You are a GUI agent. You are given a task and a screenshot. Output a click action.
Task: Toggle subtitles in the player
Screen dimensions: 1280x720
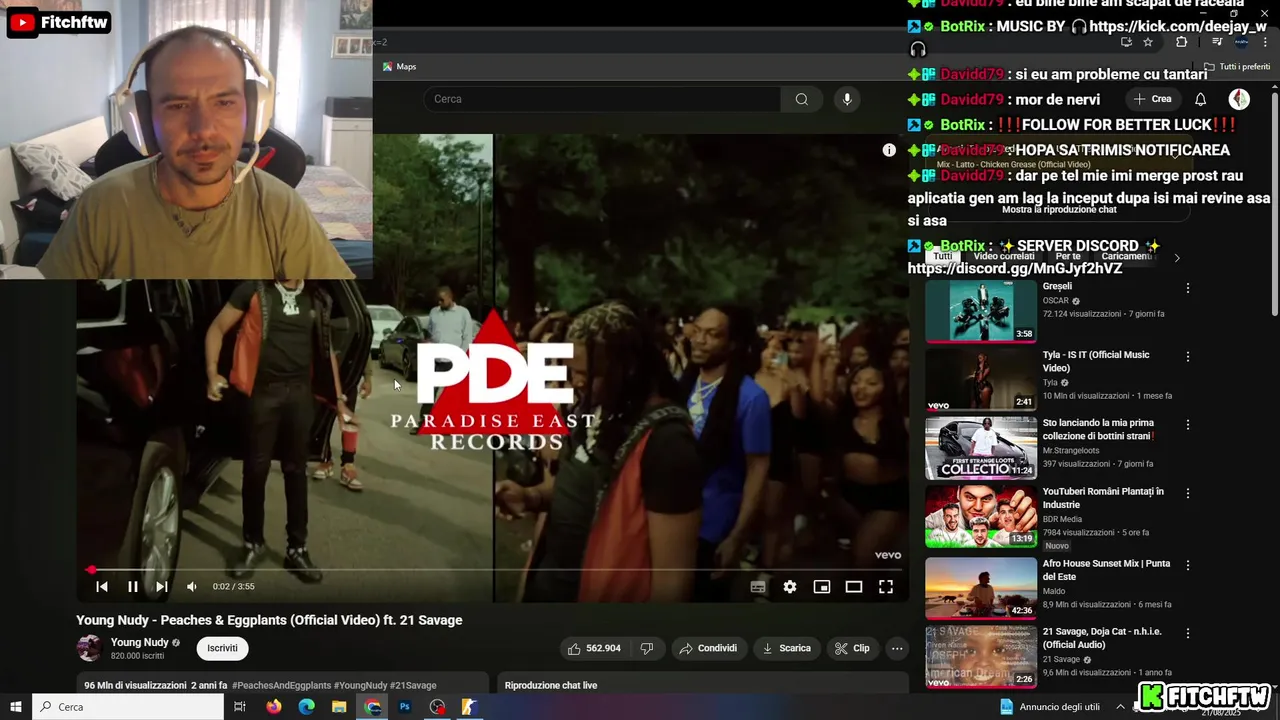point(758,587)
